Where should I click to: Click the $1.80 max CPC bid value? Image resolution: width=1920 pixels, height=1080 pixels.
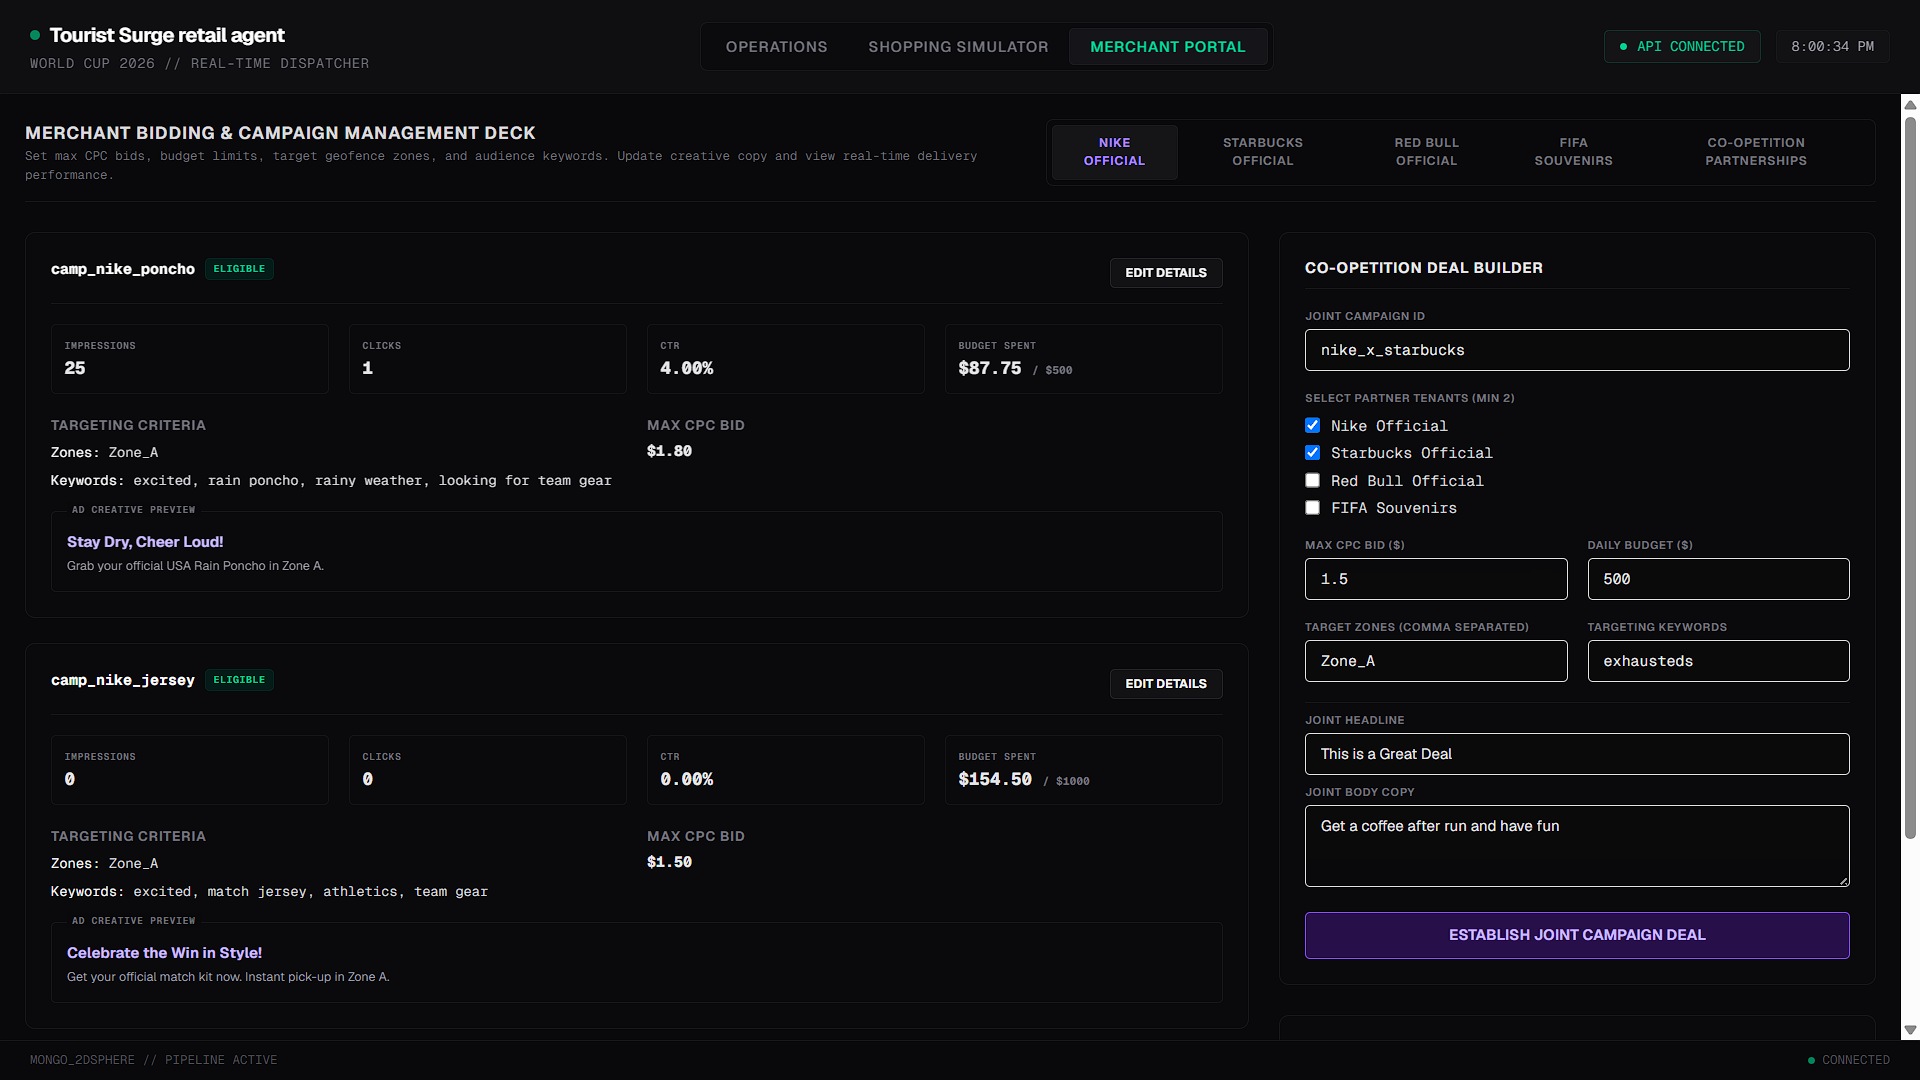pos(669,451)
